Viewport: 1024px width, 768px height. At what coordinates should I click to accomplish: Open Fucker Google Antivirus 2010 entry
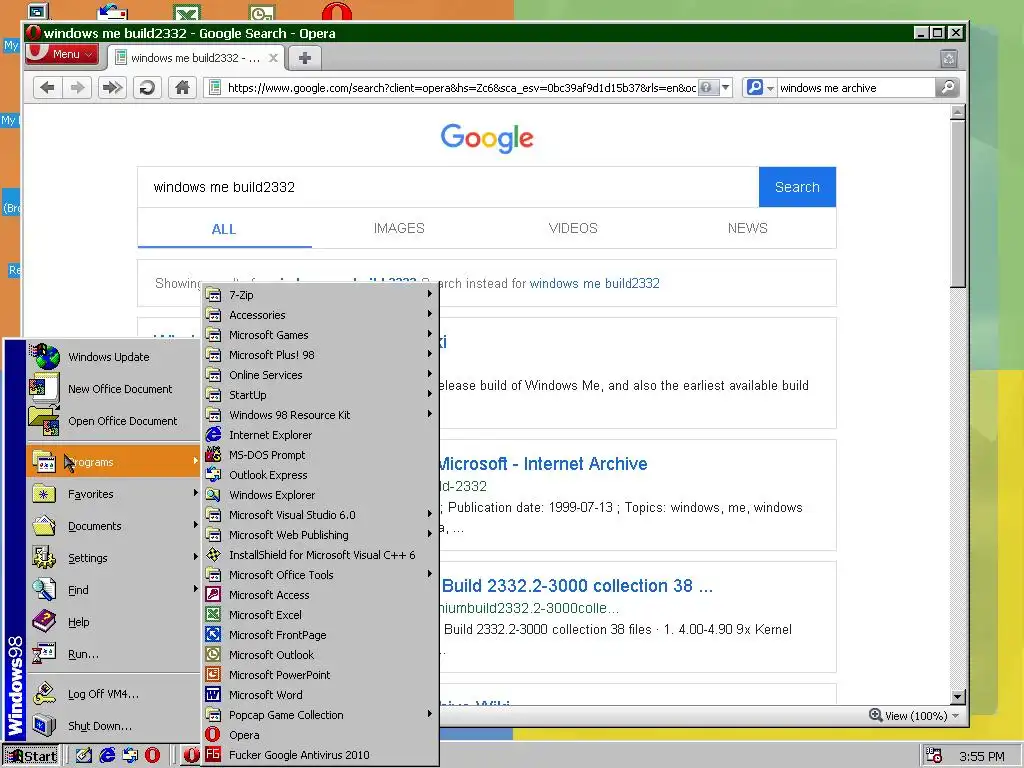tap(320, 755)
